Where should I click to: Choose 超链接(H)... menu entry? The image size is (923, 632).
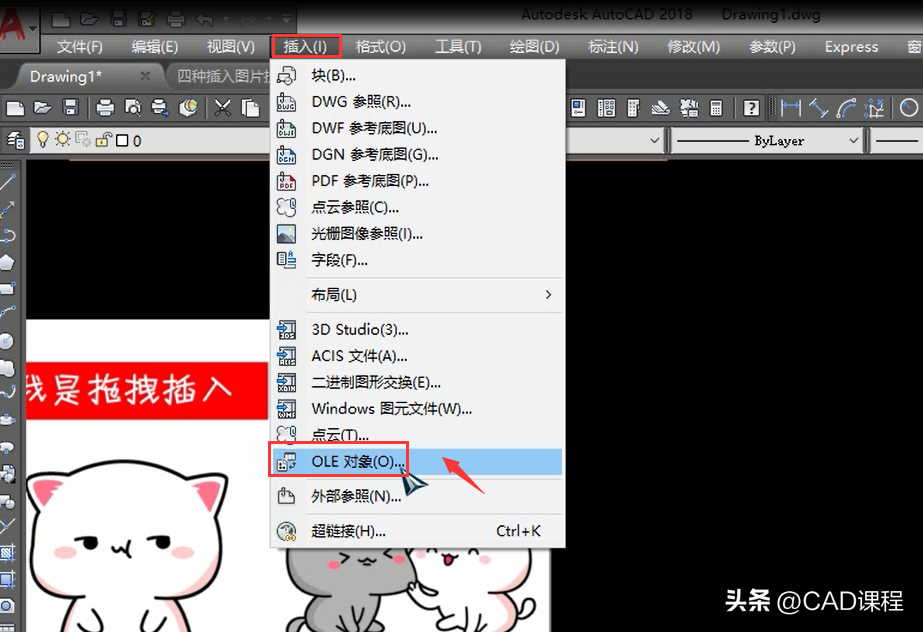coord(418,531)
